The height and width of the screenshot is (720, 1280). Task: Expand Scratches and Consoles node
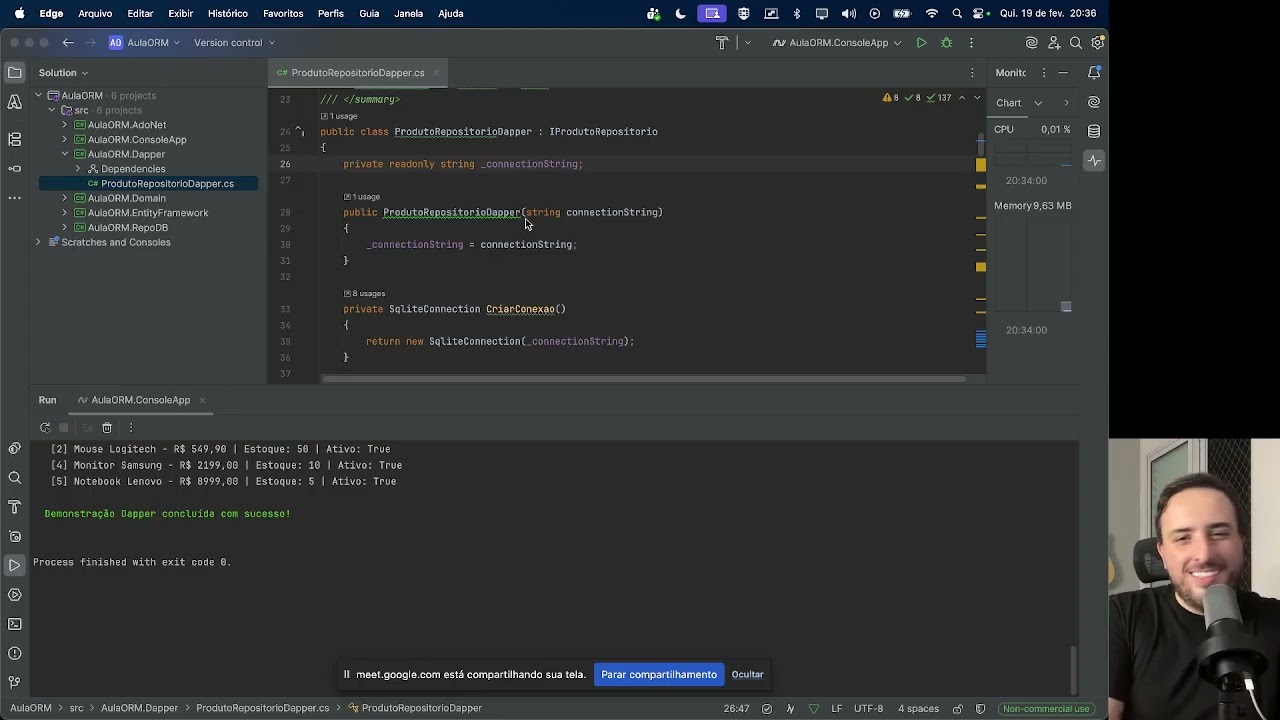[x=38, y=242]
